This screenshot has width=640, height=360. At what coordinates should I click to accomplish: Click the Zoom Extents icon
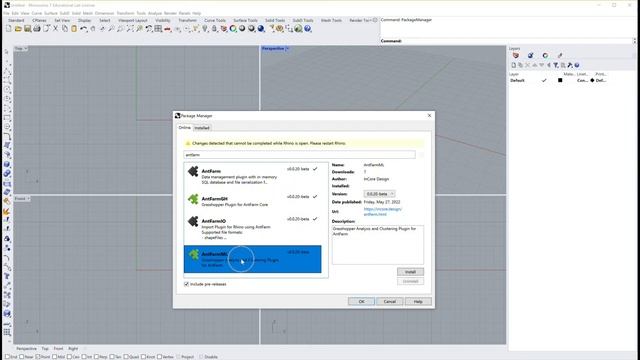pos(130,29)
